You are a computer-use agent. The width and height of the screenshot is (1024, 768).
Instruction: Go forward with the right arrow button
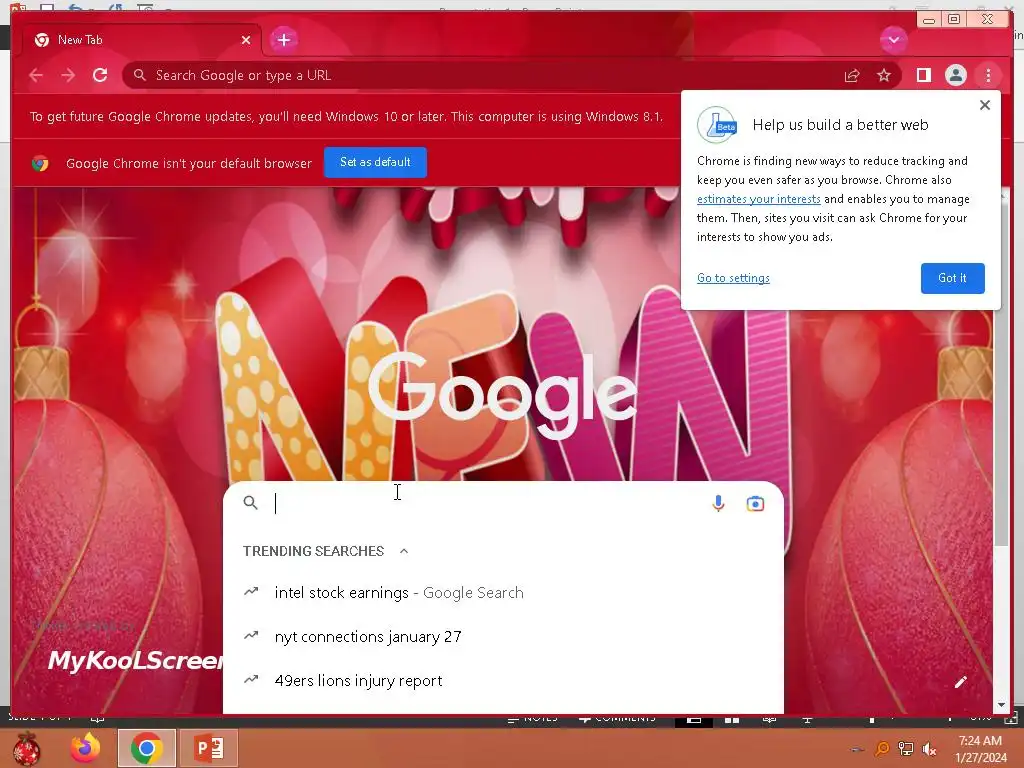pyautogui.click(x=68, y=75)
